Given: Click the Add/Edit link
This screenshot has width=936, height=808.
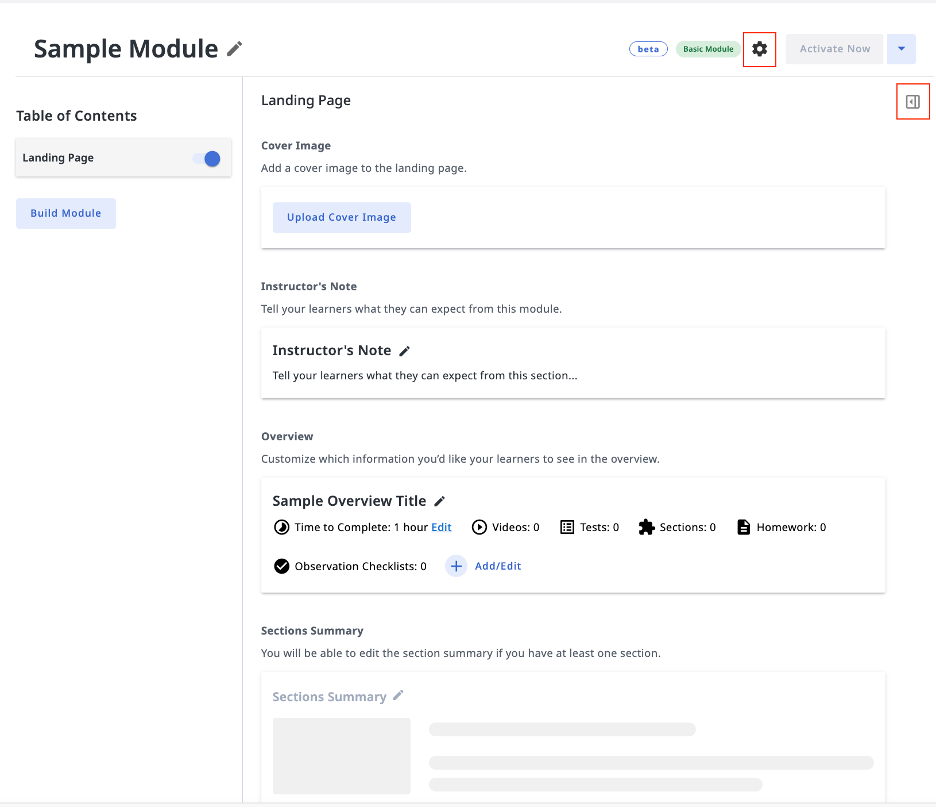Looking at the screenshot, I should (x=498, y=566).
